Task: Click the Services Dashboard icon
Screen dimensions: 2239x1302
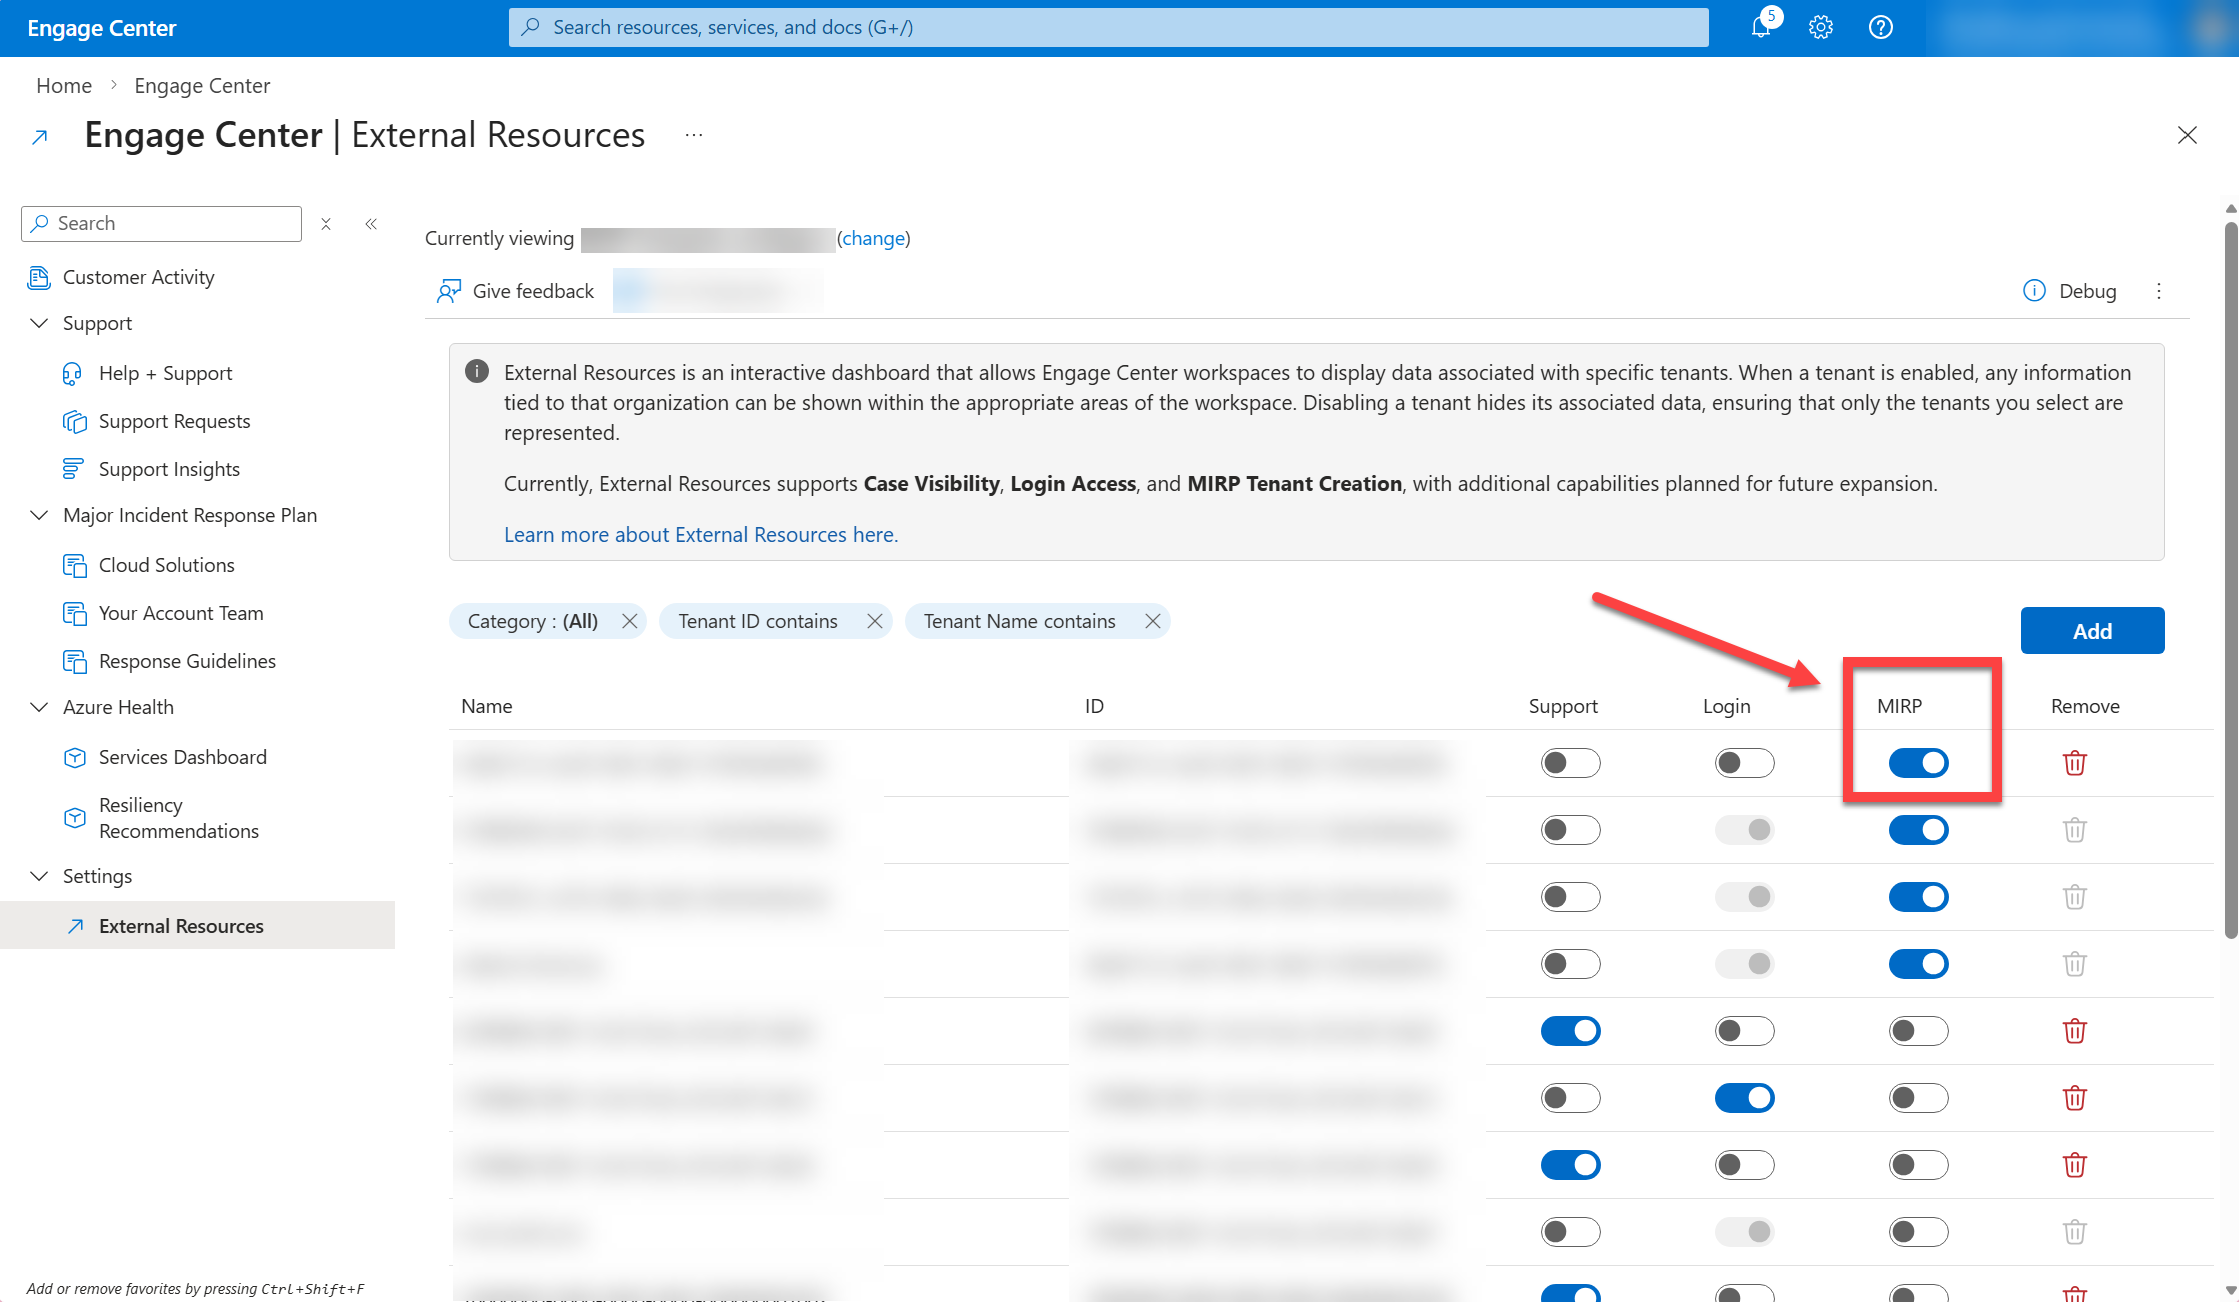Action: tap(75, 757)
